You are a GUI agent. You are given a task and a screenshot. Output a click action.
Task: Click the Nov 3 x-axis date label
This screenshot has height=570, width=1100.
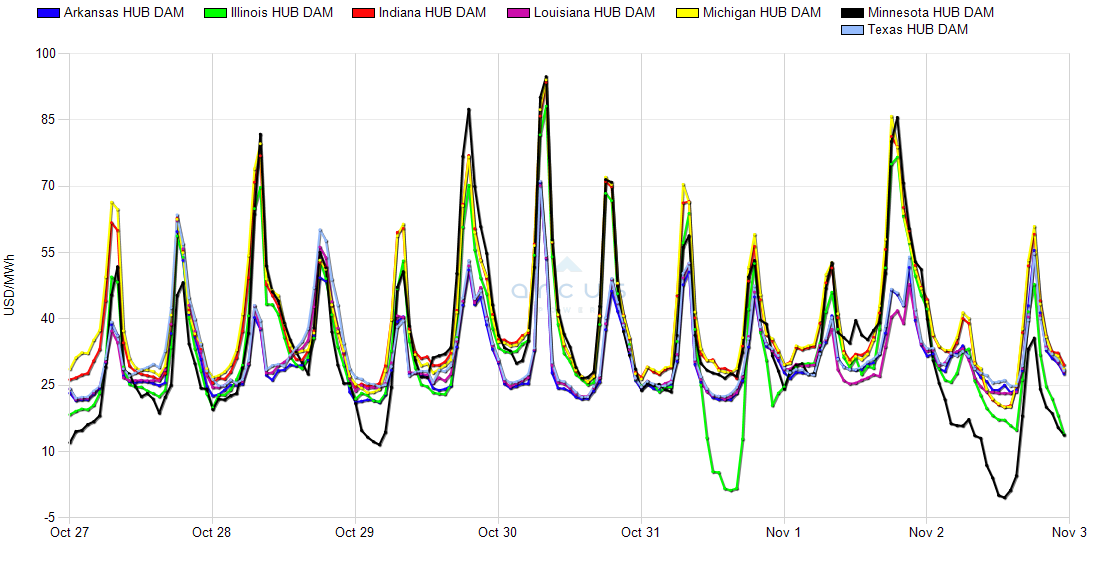tap(1069, 533)
